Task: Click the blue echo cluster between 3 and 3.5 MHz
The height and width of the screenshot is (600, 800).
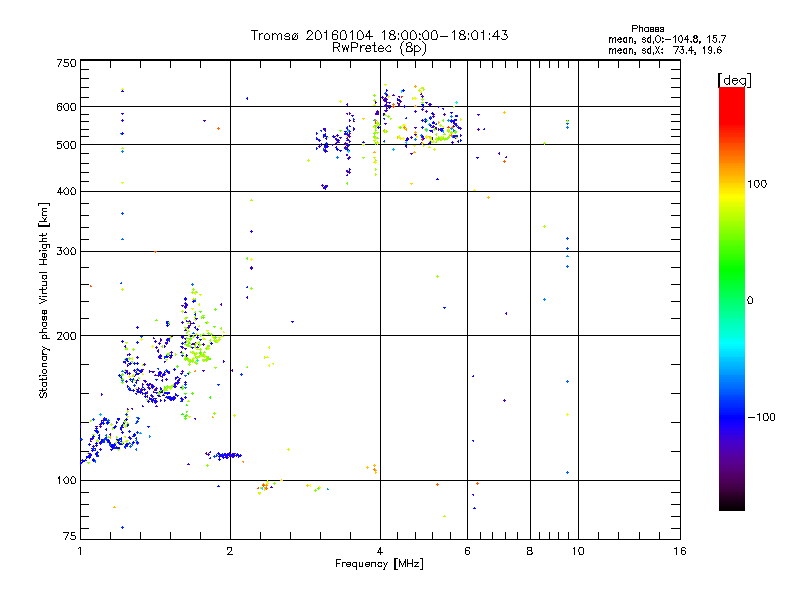Action: pyautogui.click(x=334, y=140)
